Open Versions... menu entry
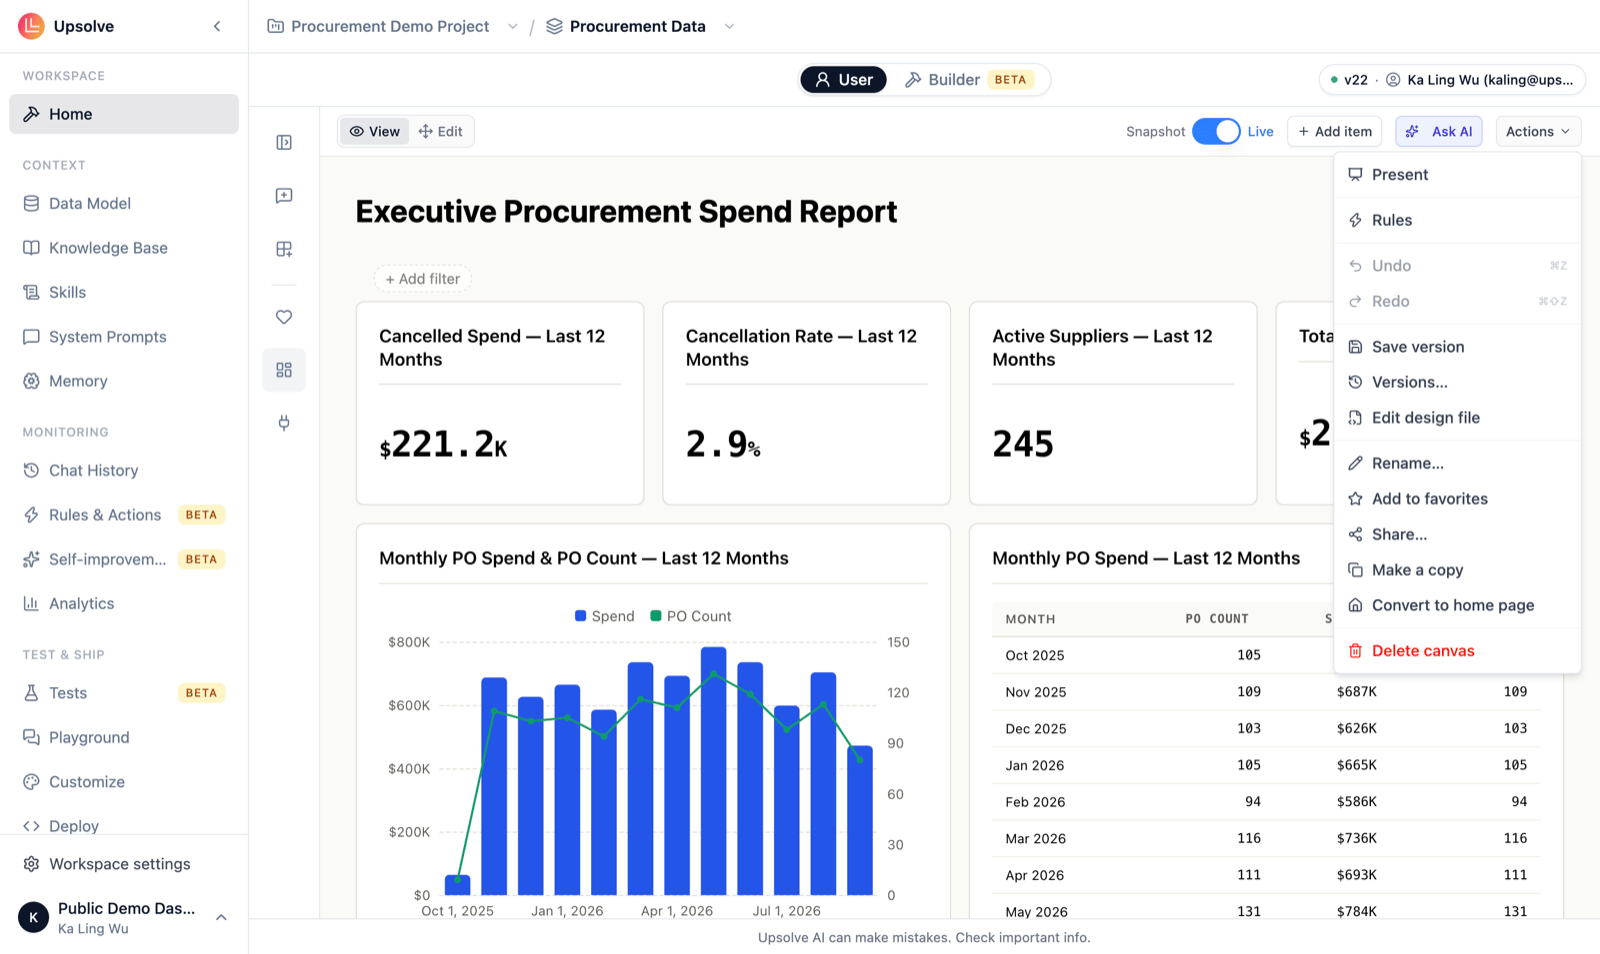The image size is (1600, 954). pos(1457,382)
